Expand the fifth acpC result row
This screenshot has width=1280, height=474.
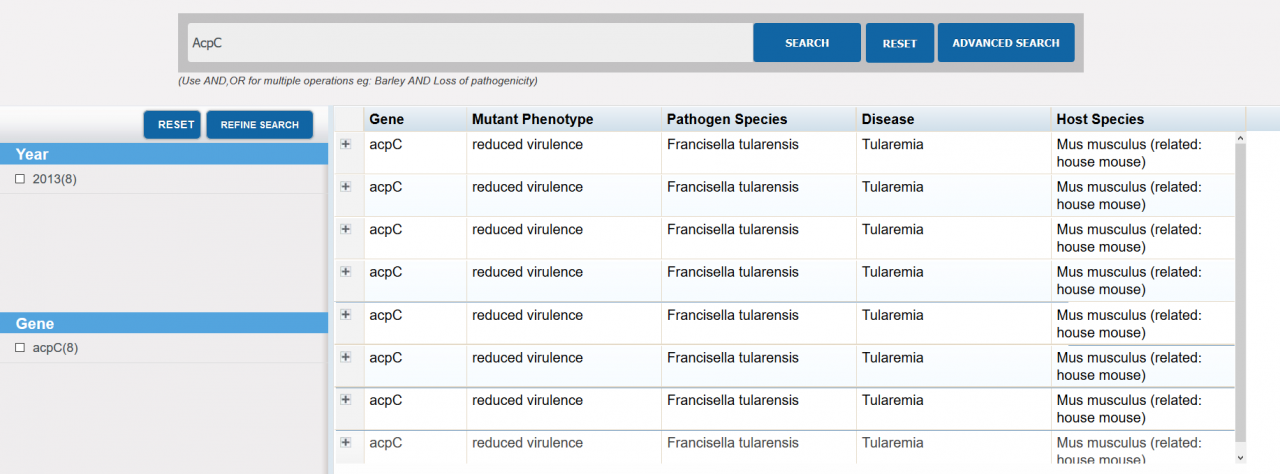click(x=346, y=314)
